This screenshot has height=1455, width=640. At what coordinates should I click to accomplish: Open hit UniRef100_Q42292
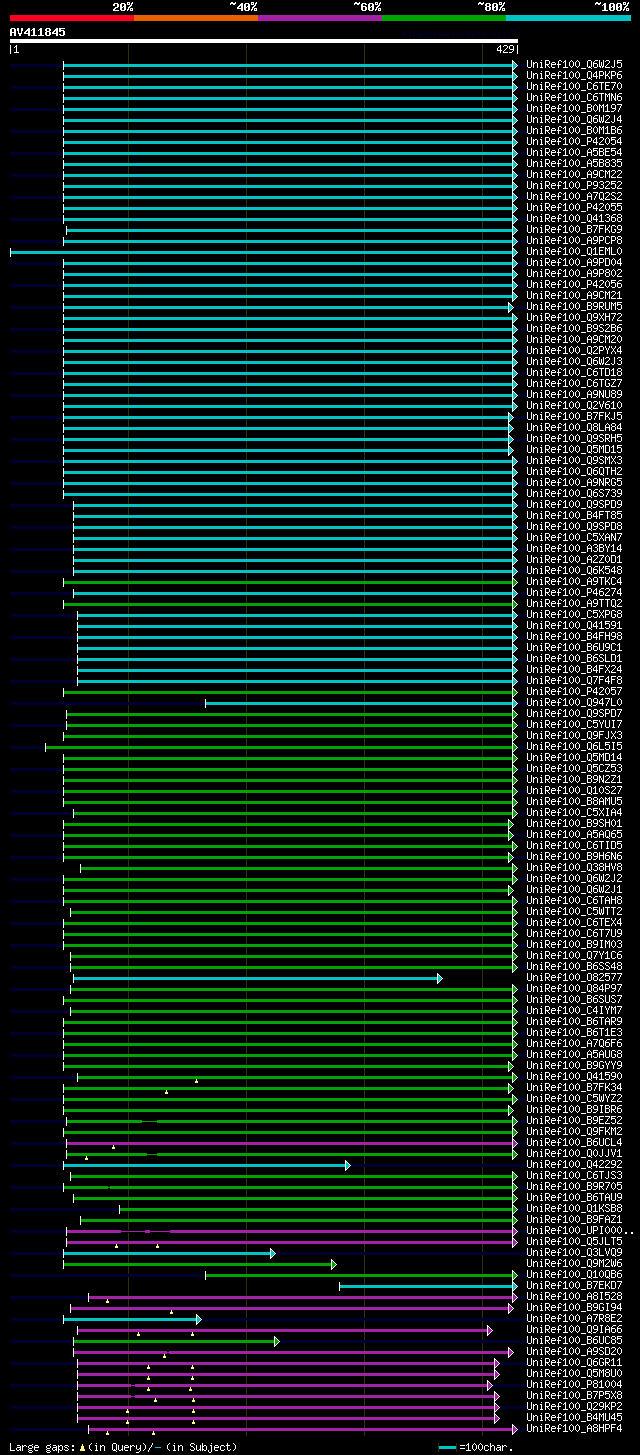(574, 1164)
